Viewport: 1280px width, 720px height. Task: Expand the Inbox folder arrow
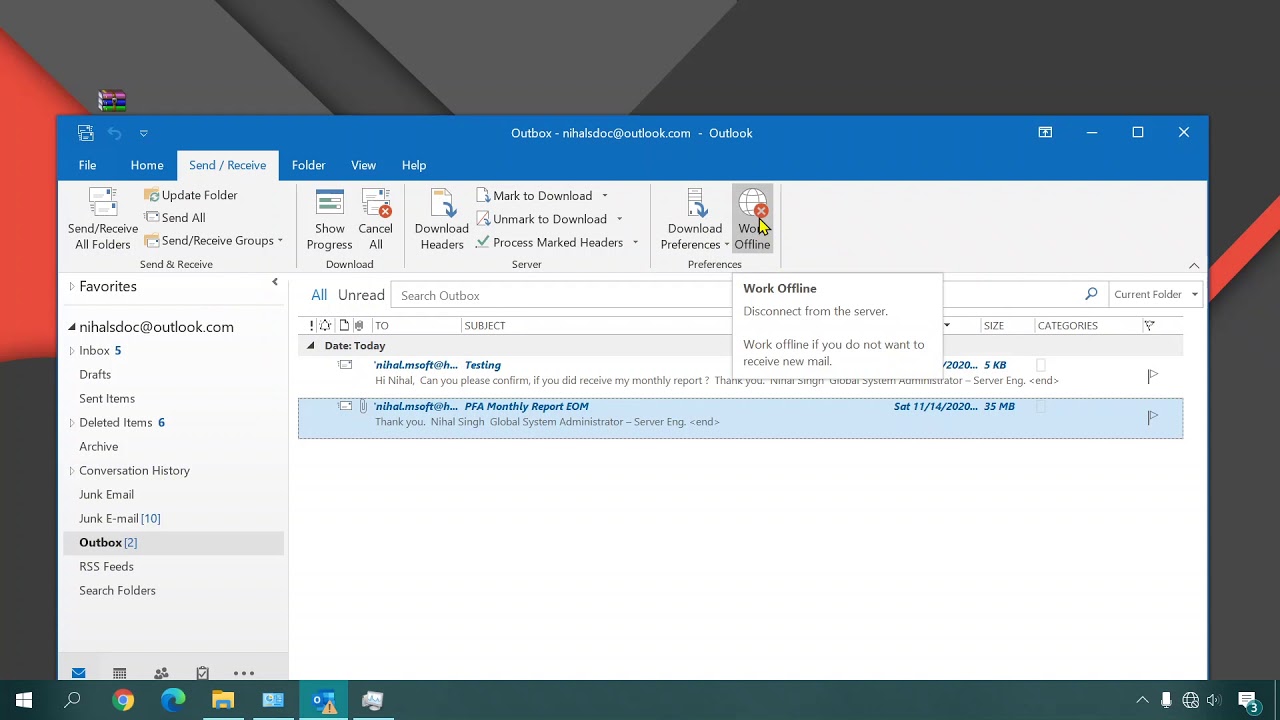[x=71, y=351]
